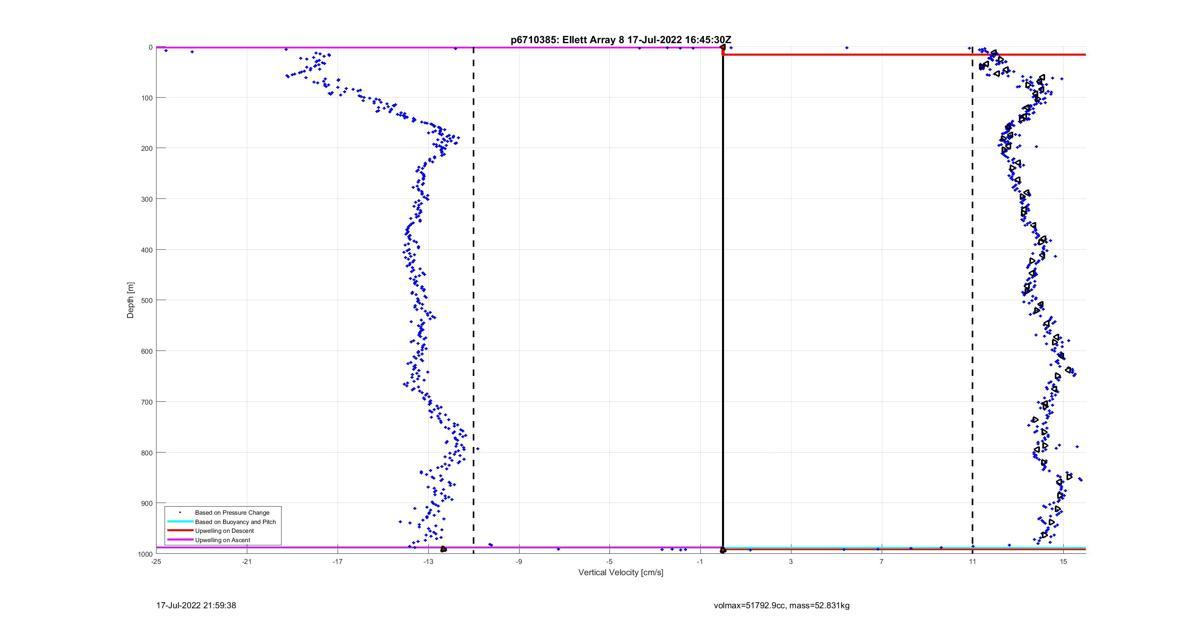Click x-axis tick label '-21'

point(247,562)
